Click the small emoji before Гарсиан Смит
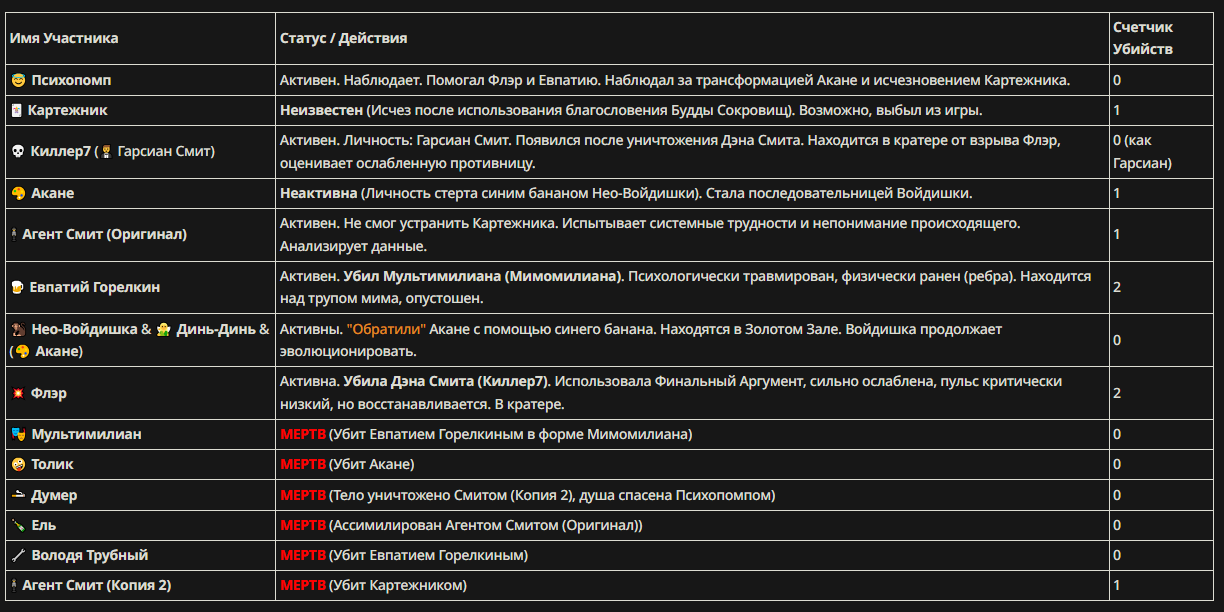This screenshot has width=1224, height=612. point(106,152)
